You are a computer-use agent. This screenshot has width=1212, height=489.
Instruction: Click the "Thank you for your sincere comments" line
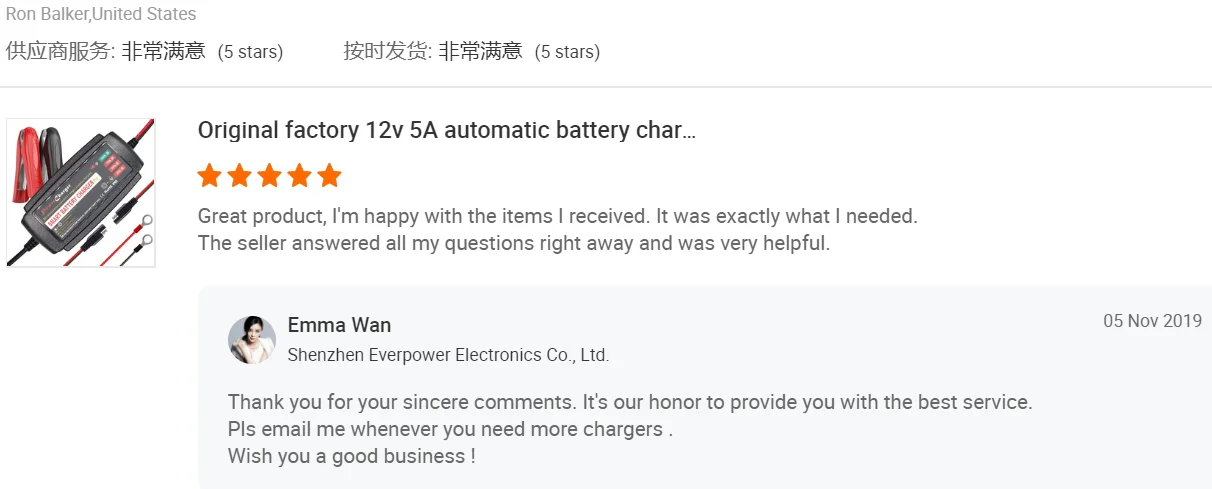(x=629, y=402)
